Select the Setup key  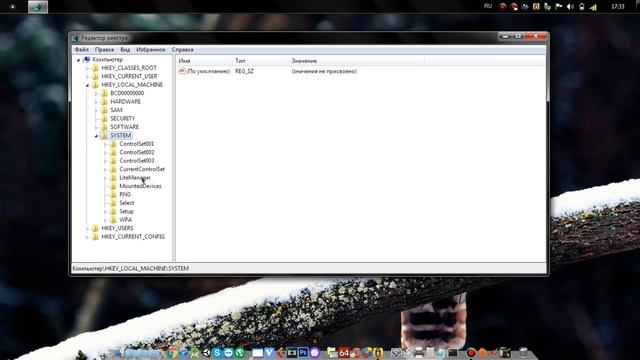[x=126, y=211]
